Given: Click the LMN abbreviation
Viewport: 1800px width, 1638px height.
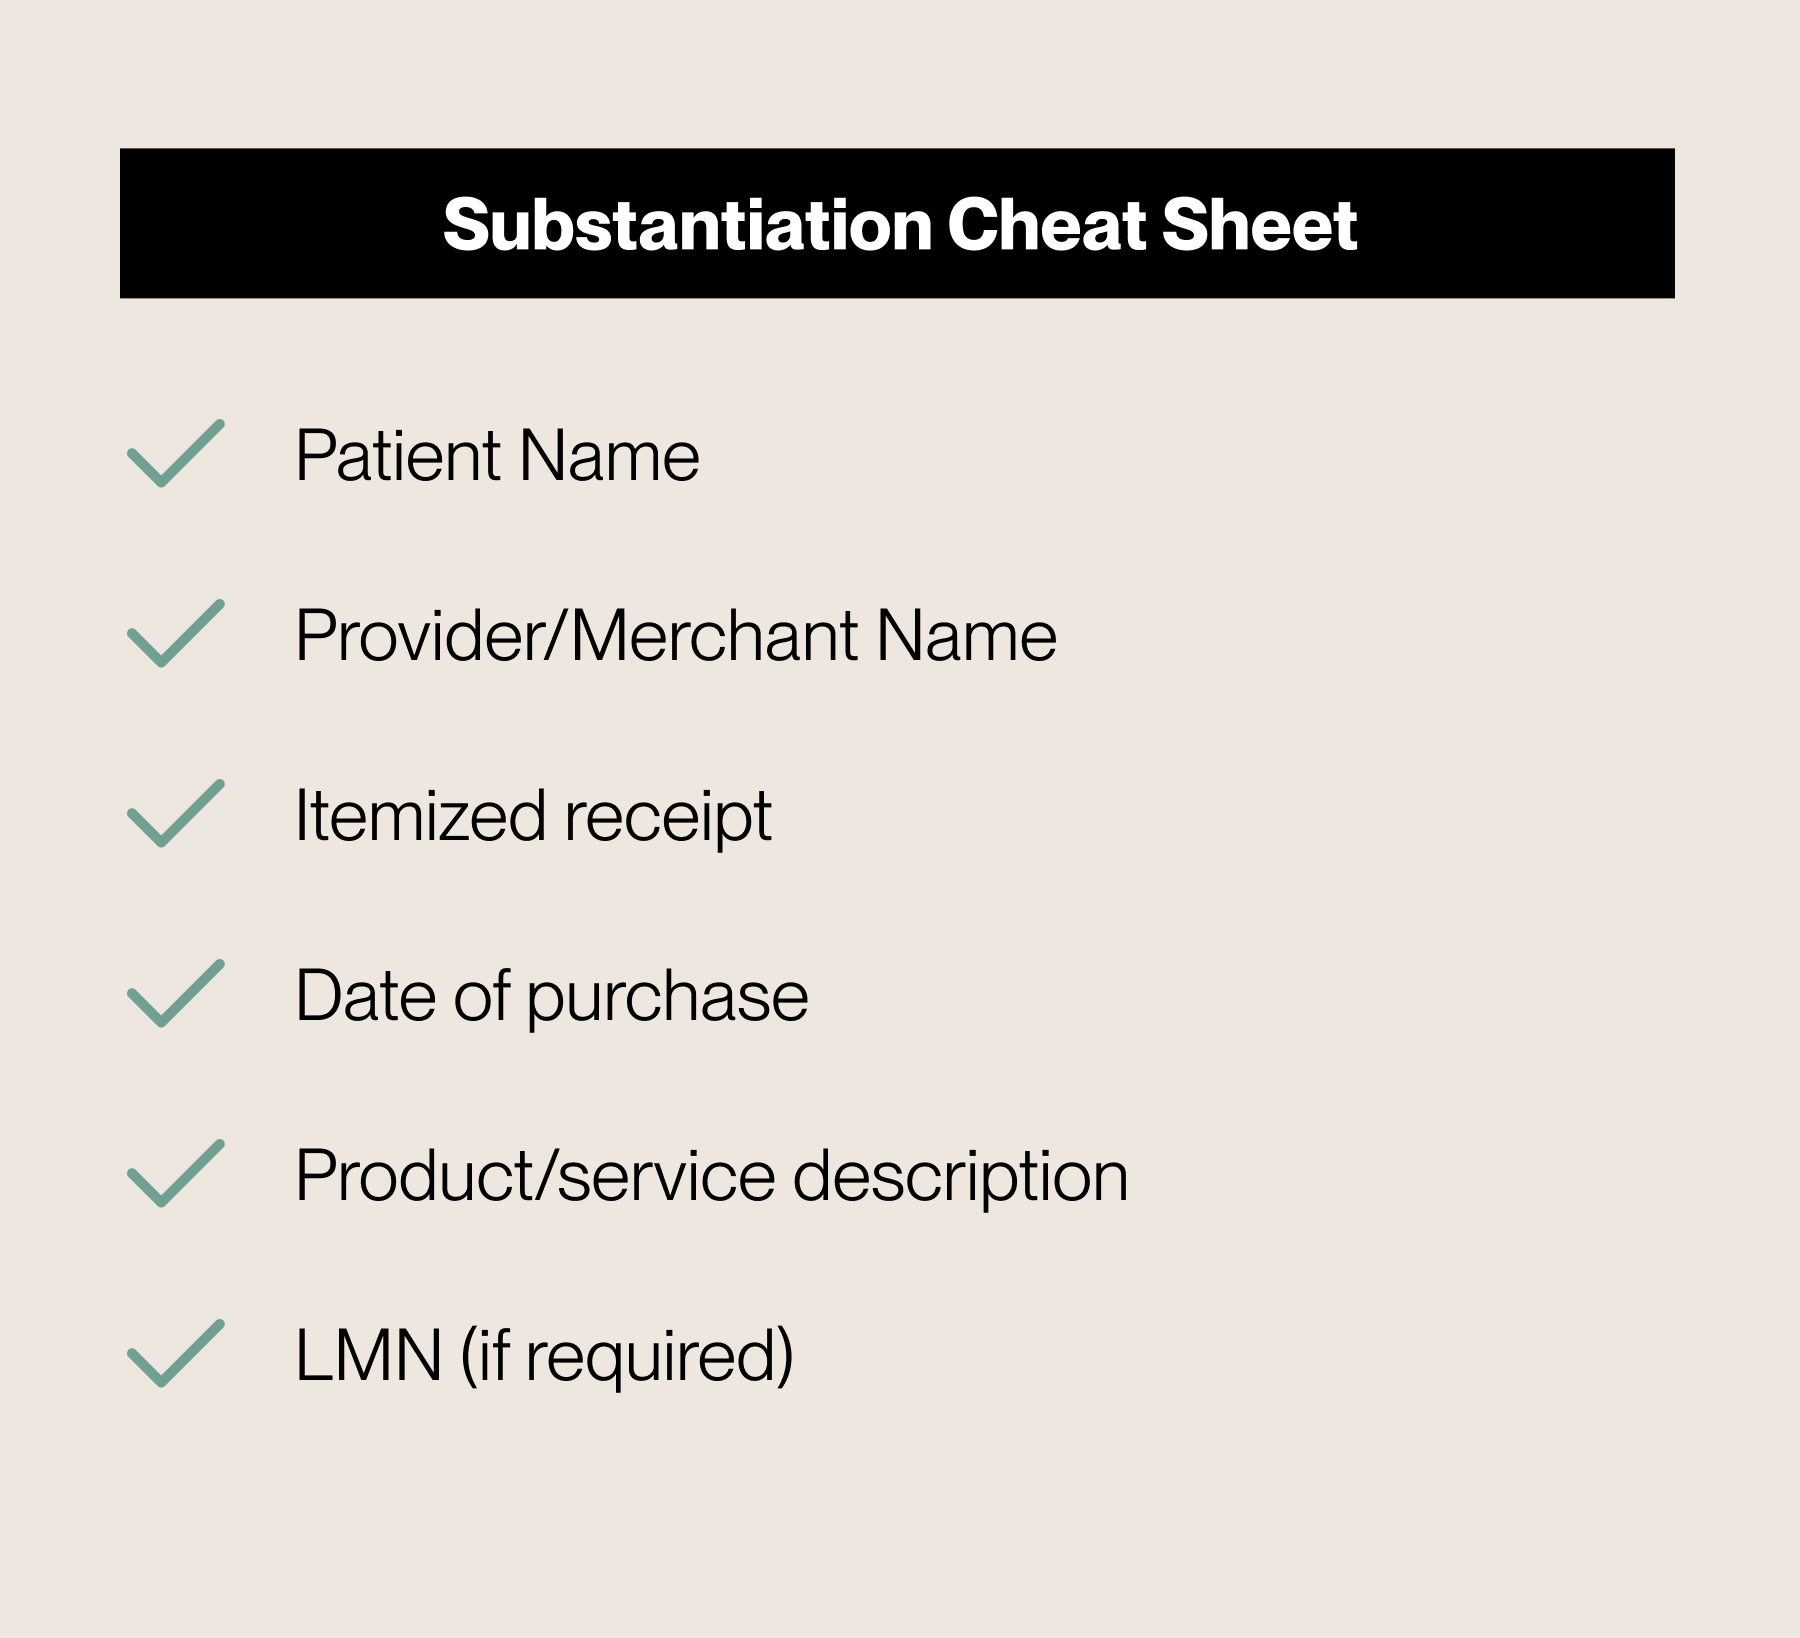Looking at the screenshot, I should (369, 1356).
